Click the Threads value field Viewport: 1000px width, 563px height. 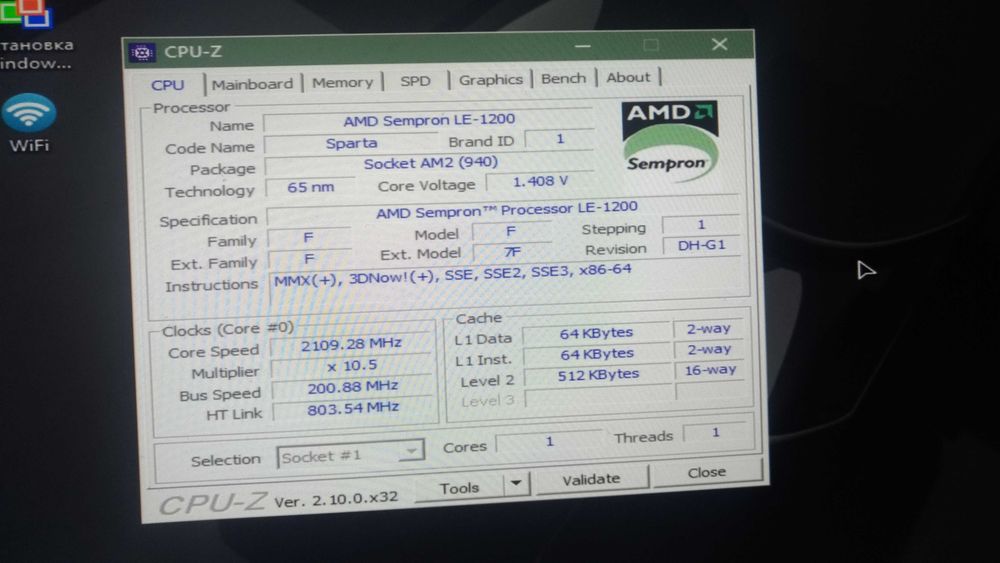click(716, 433)
